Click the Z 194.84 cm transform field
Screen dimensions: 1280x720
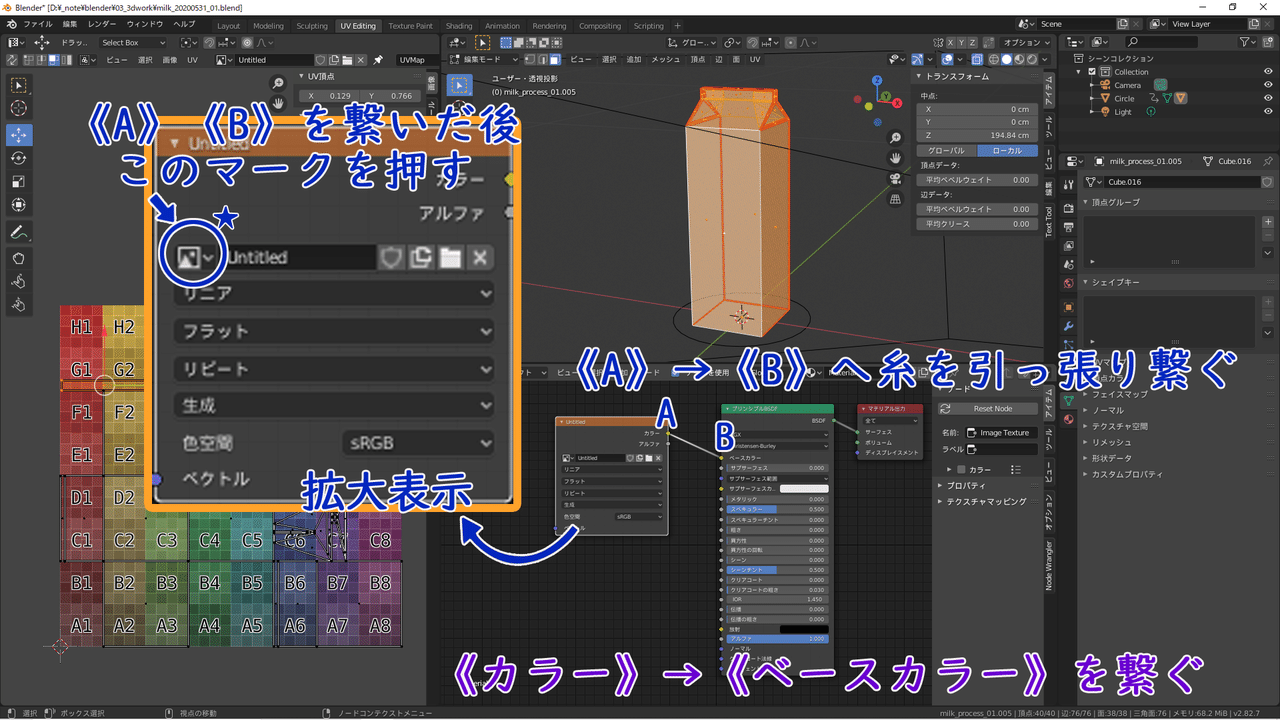976,135
